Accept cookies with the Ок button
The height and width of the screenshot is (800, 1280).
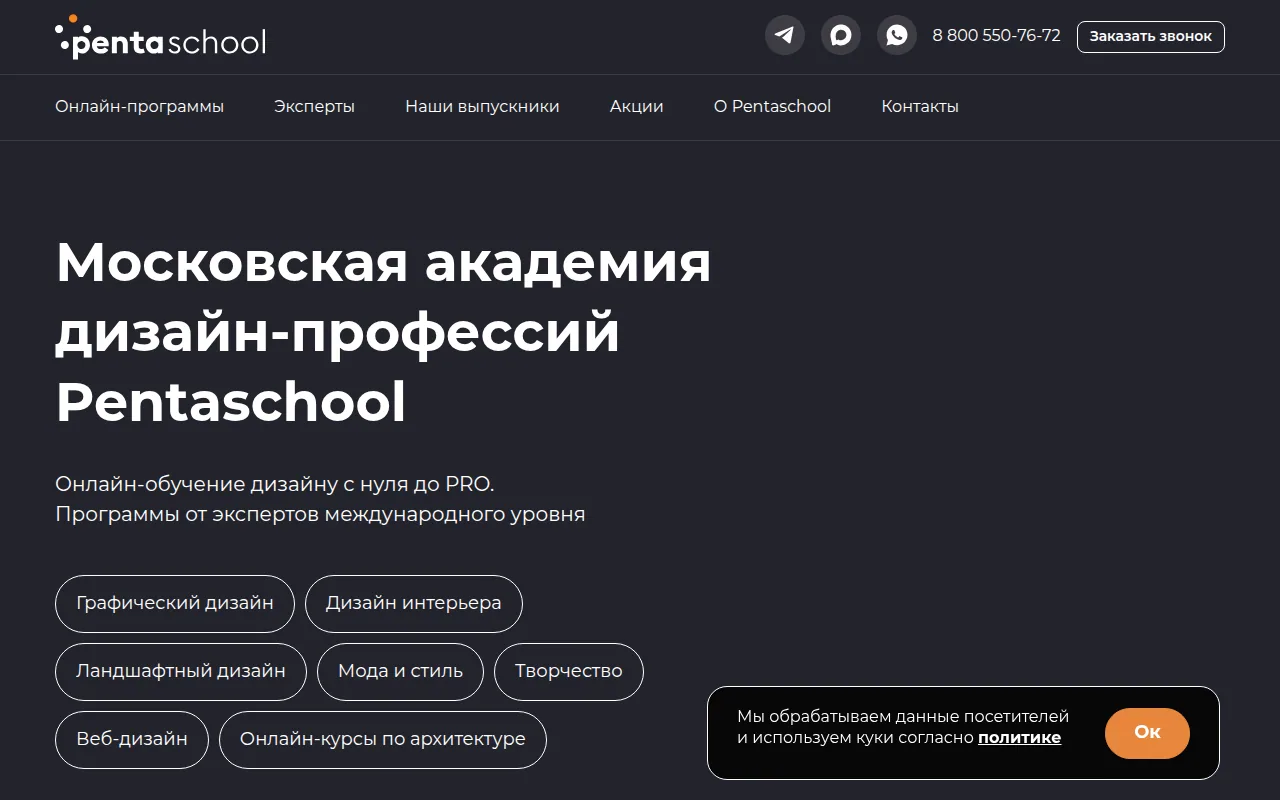pyautogui.click(x=1147, y=733)
